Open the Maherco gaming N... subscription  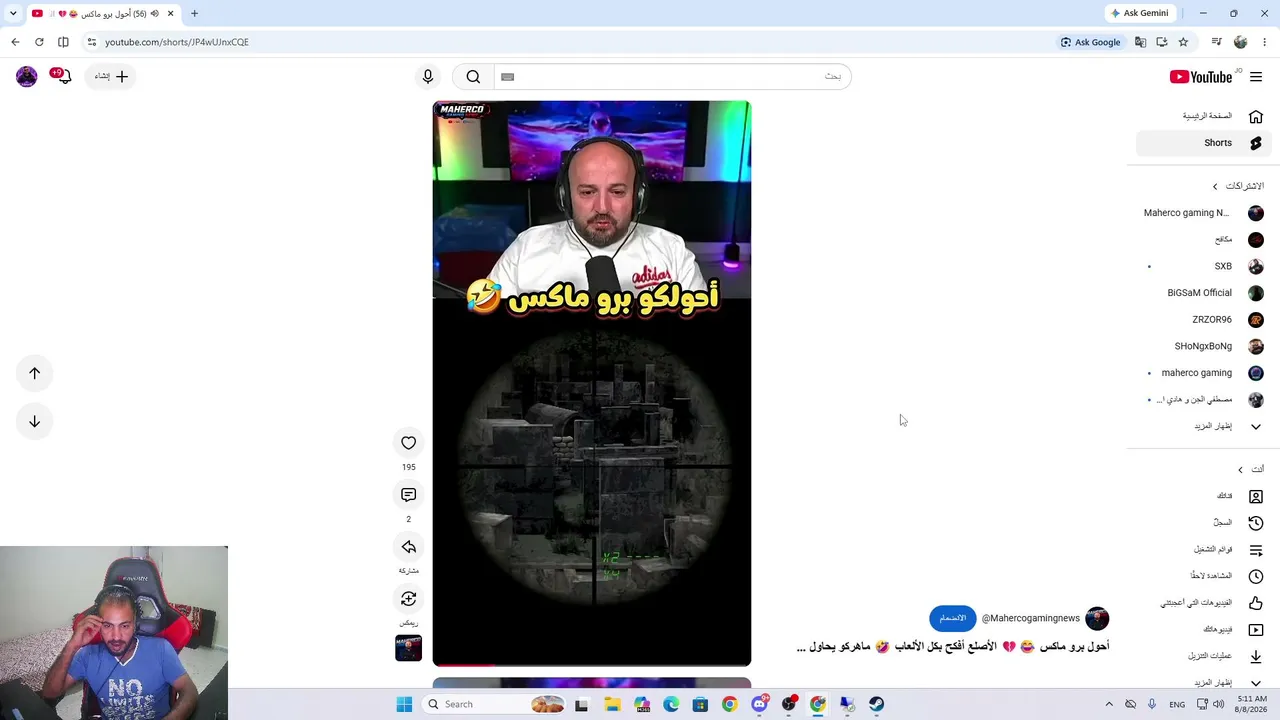click(1204, 213)
